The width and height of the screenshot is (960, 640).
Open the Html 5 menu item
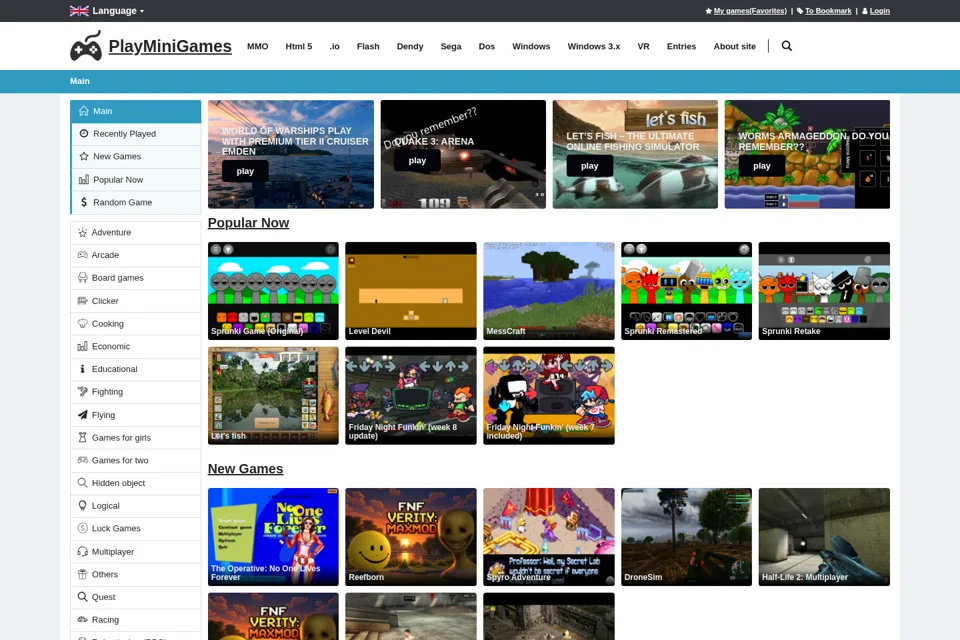(299, 46)
